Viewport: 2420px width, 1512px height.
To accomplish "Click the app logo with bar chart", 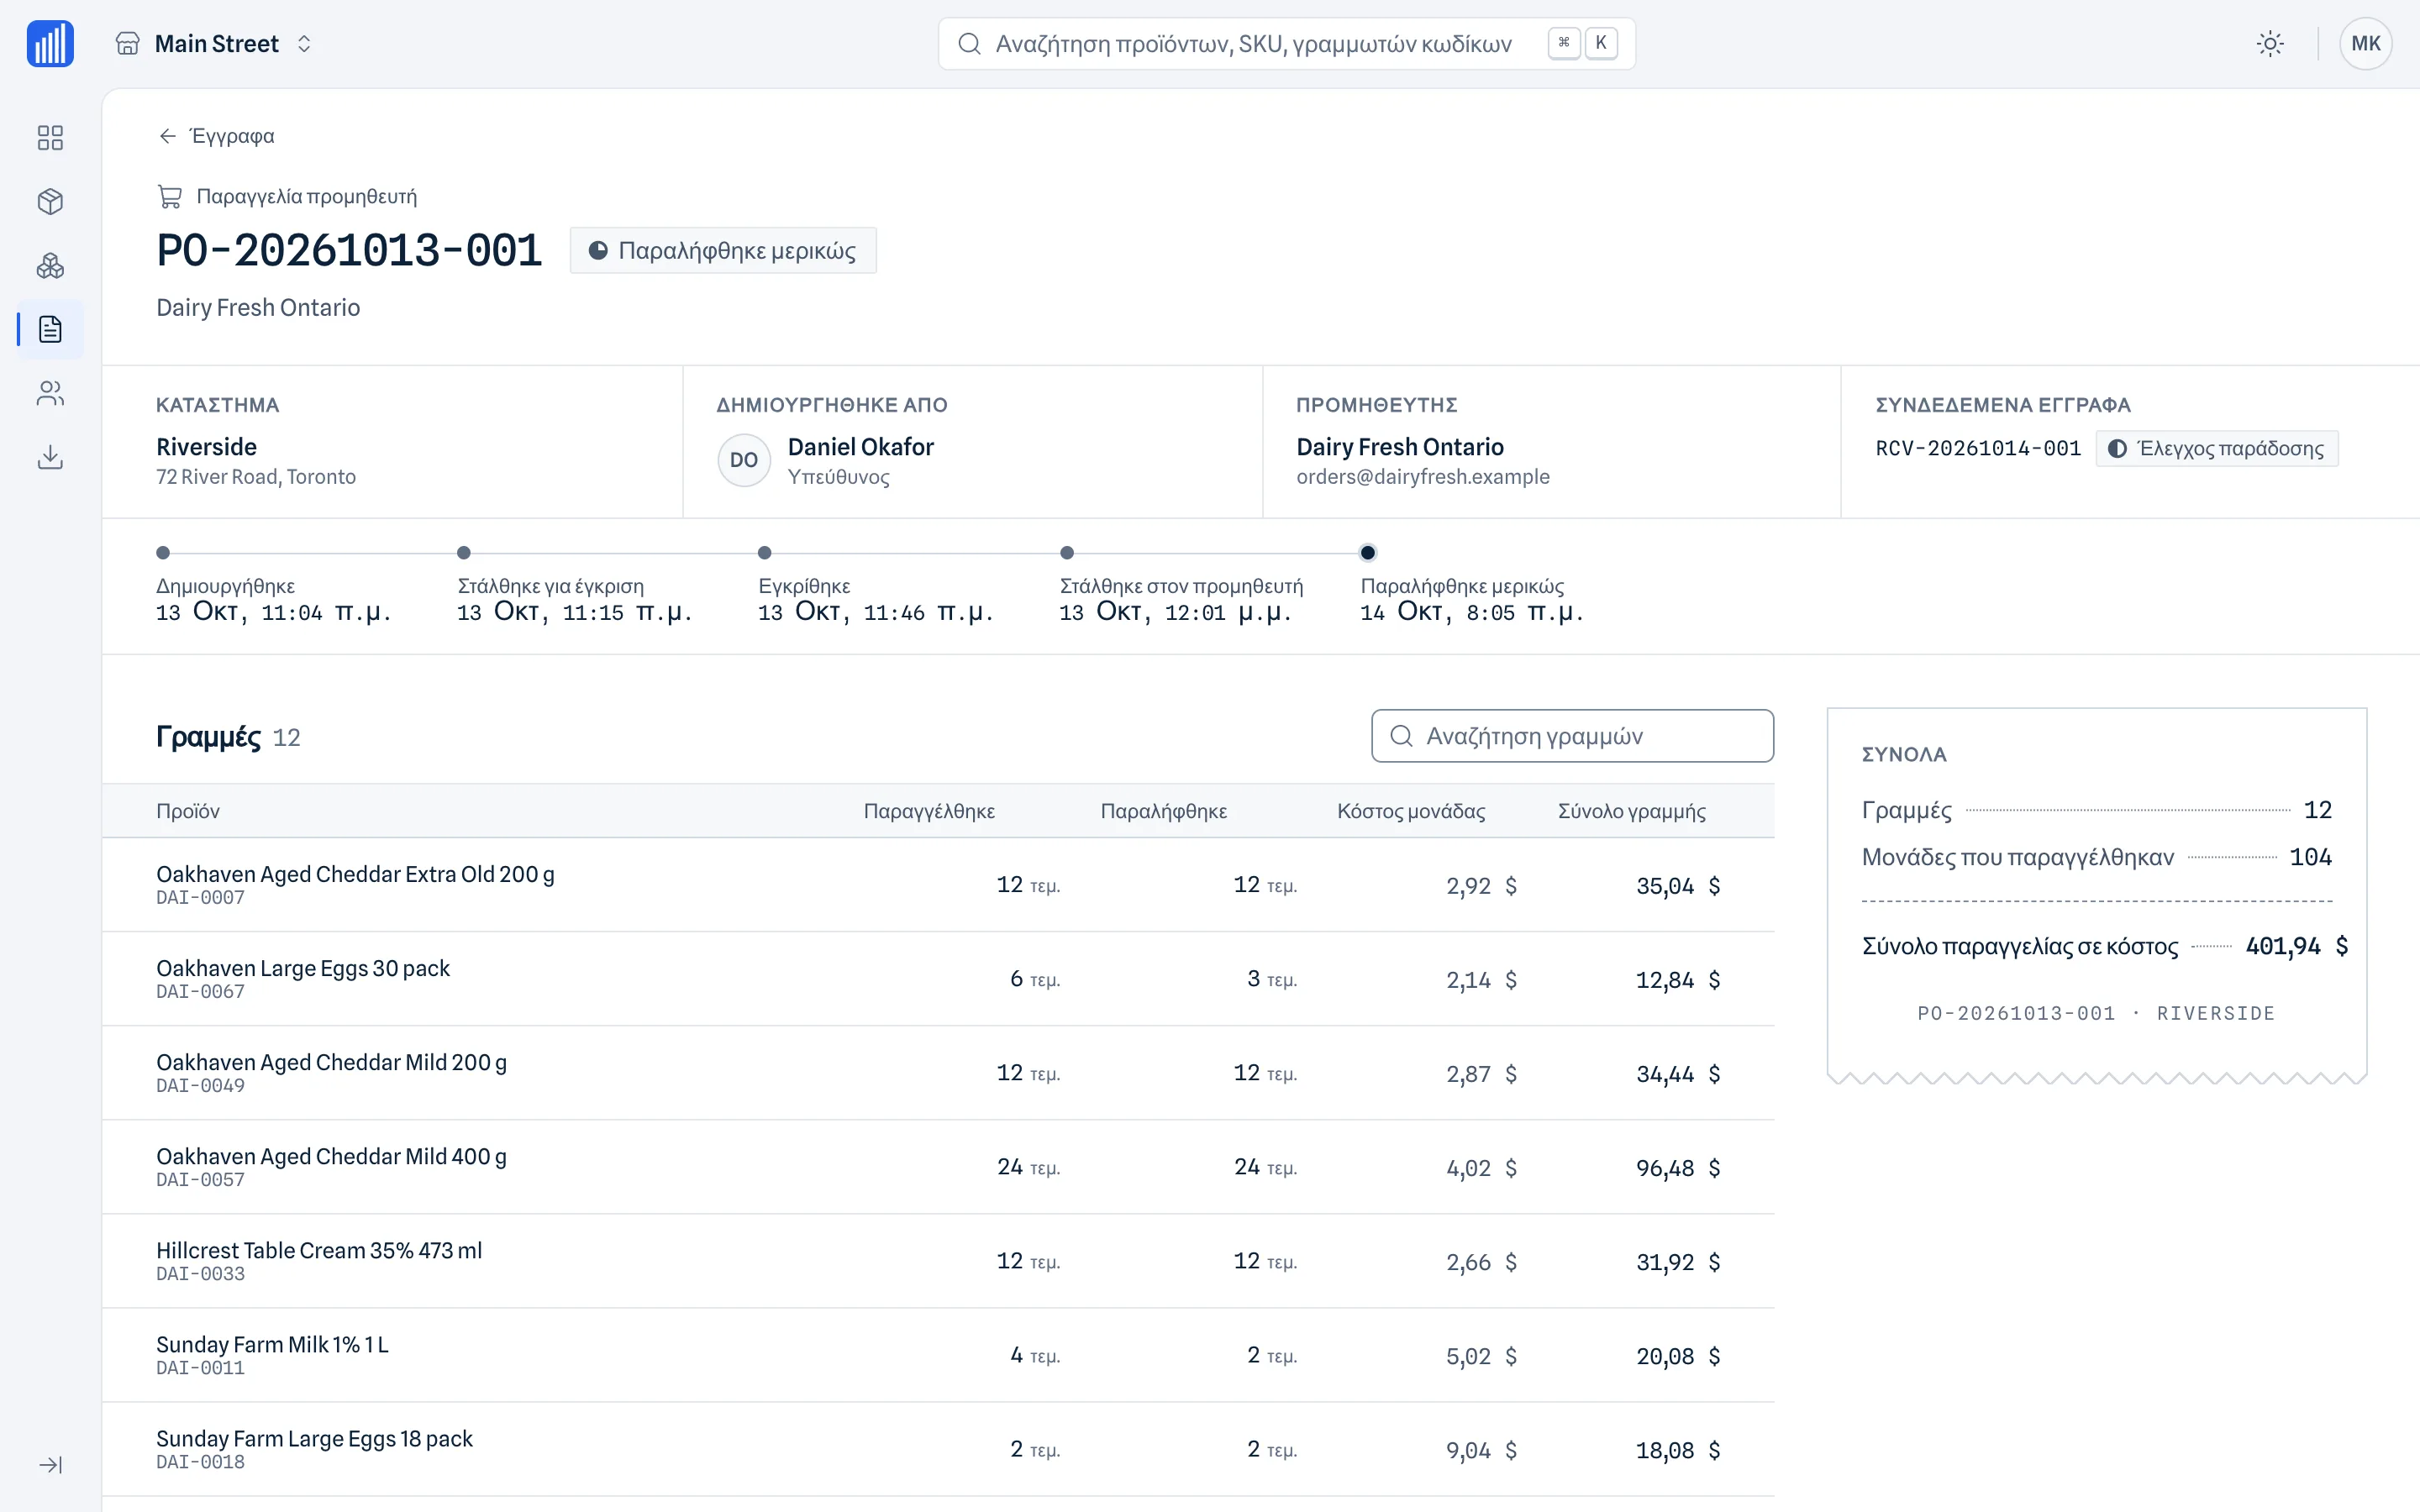I will coord(50,44).
